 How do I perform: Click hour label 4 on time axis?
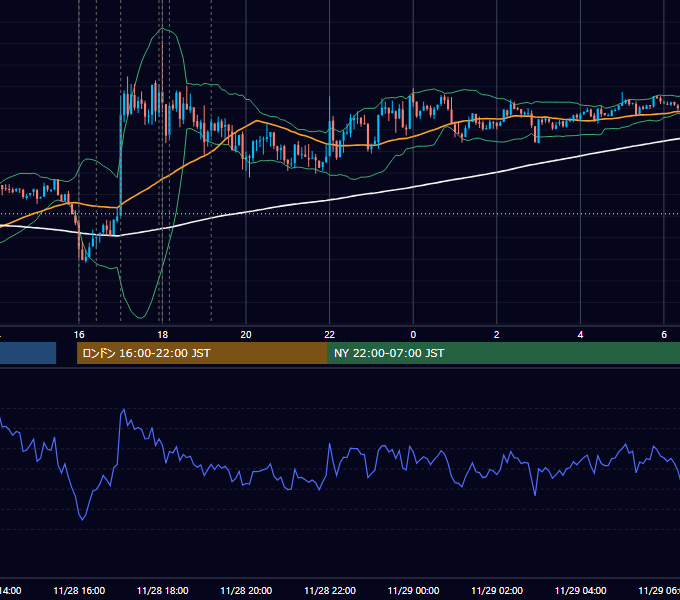tap(580, 335)
